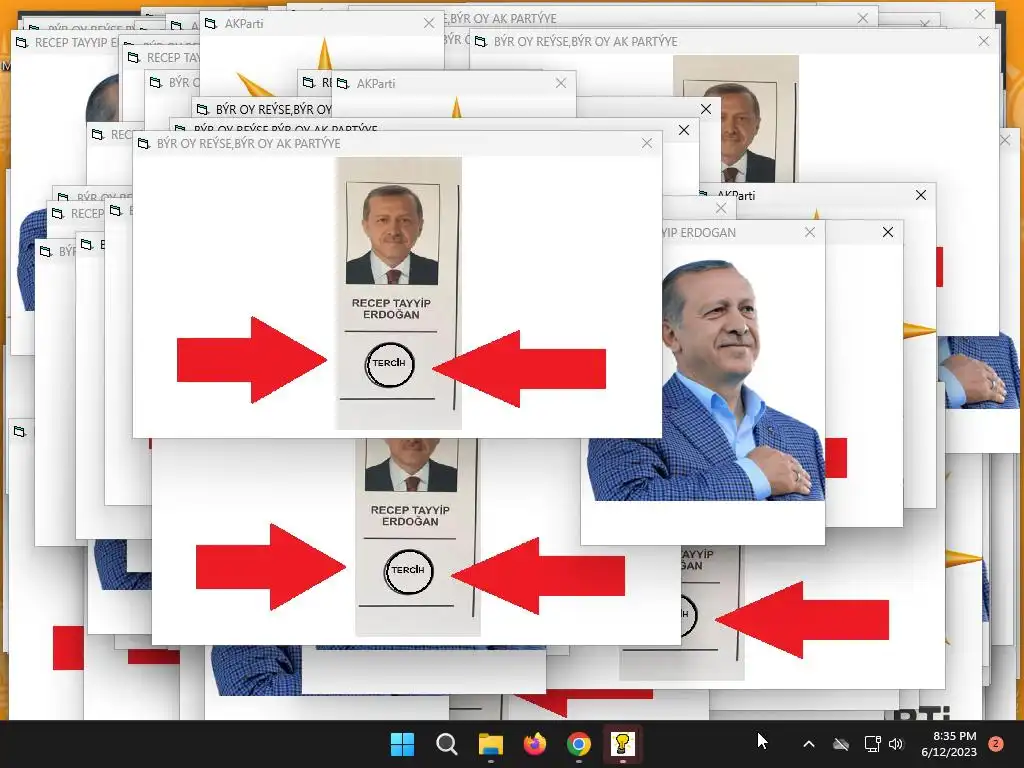Open the notification badge showing 2

pos(996,744)
